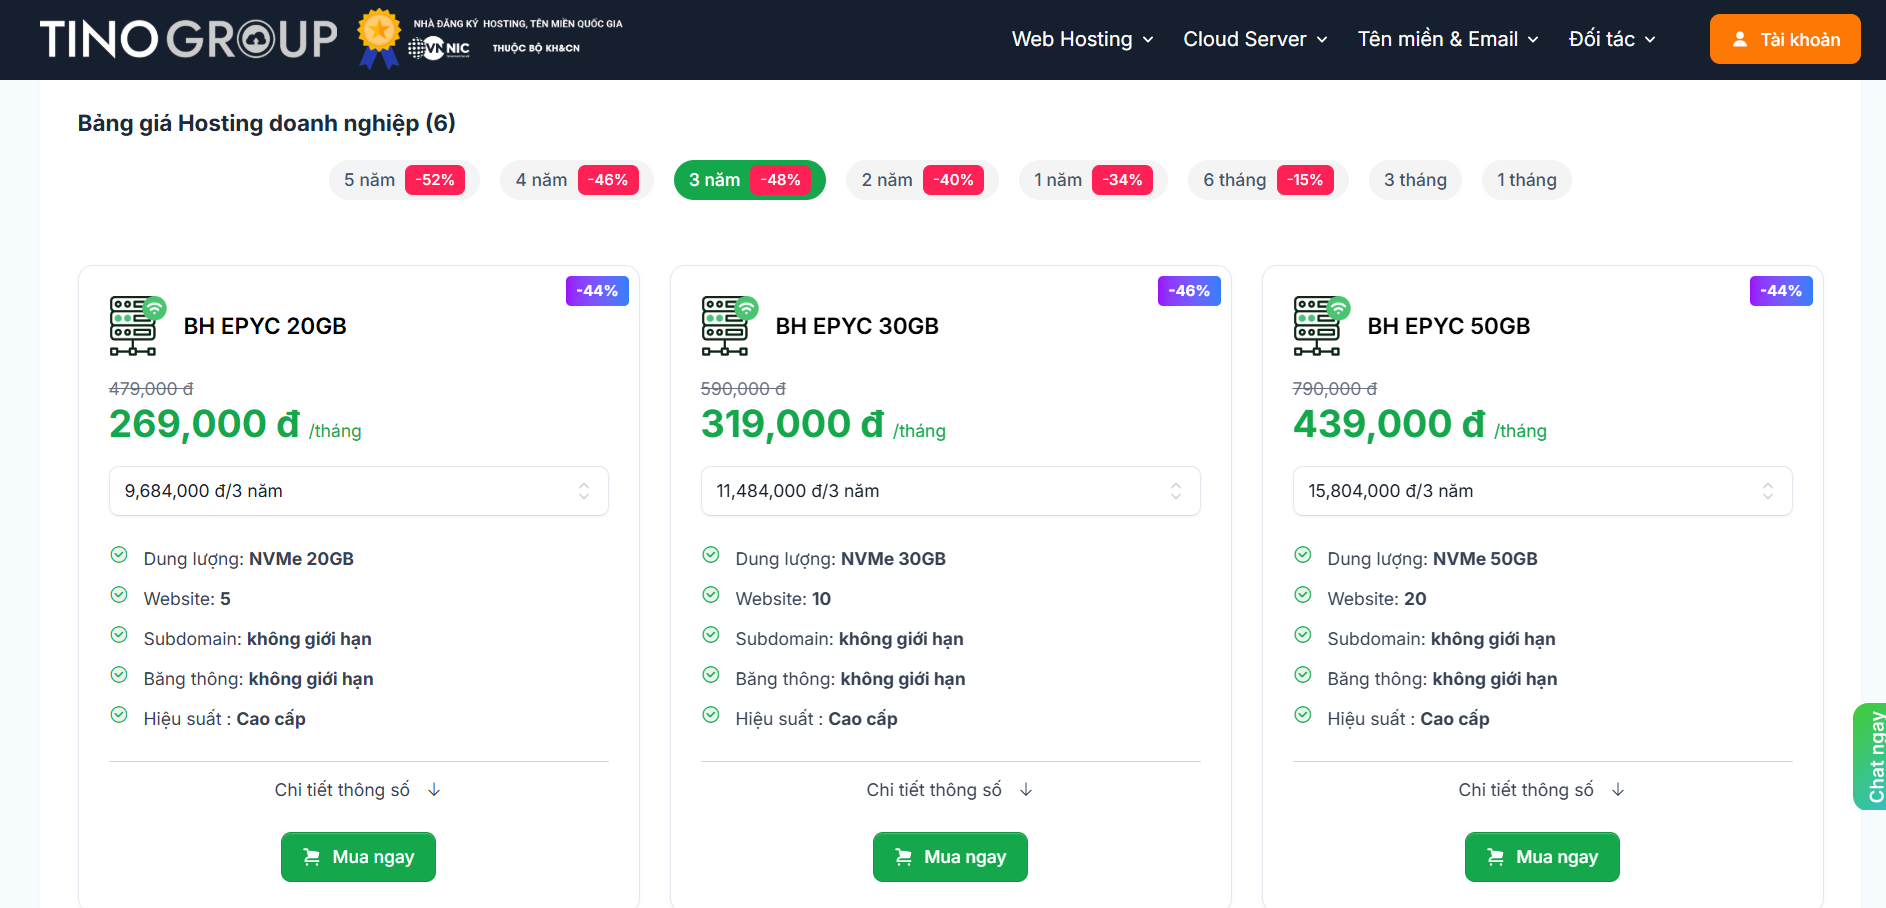Open the 9,684,000 đ/3 năm price dropdown
The image size is (1886, 908).
pos(358,491)
